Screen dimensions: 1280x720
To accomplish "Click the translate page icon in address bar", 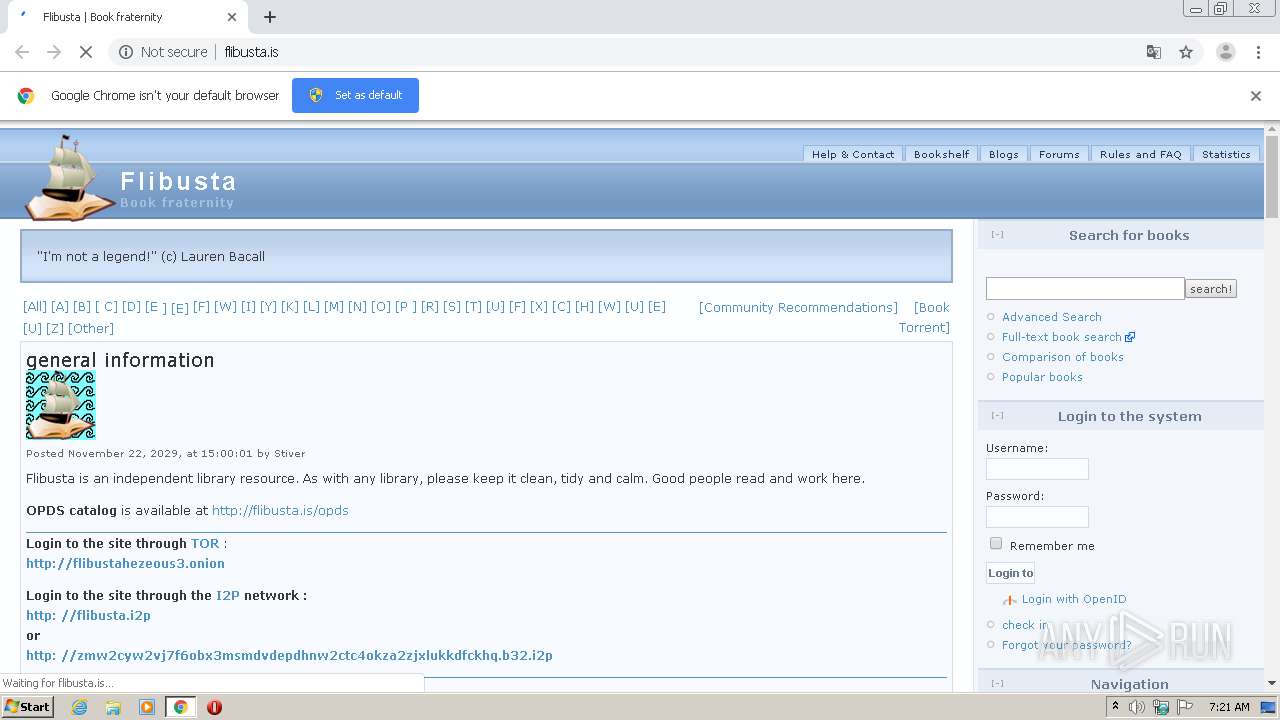I will tap(1153, 52).
